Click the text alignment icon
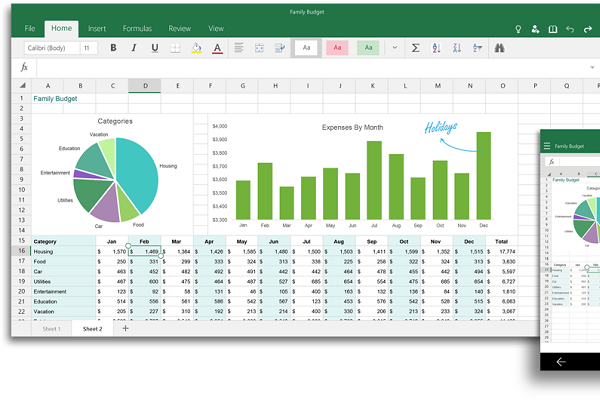Screen dimensions: 600x400 [240, 48]
